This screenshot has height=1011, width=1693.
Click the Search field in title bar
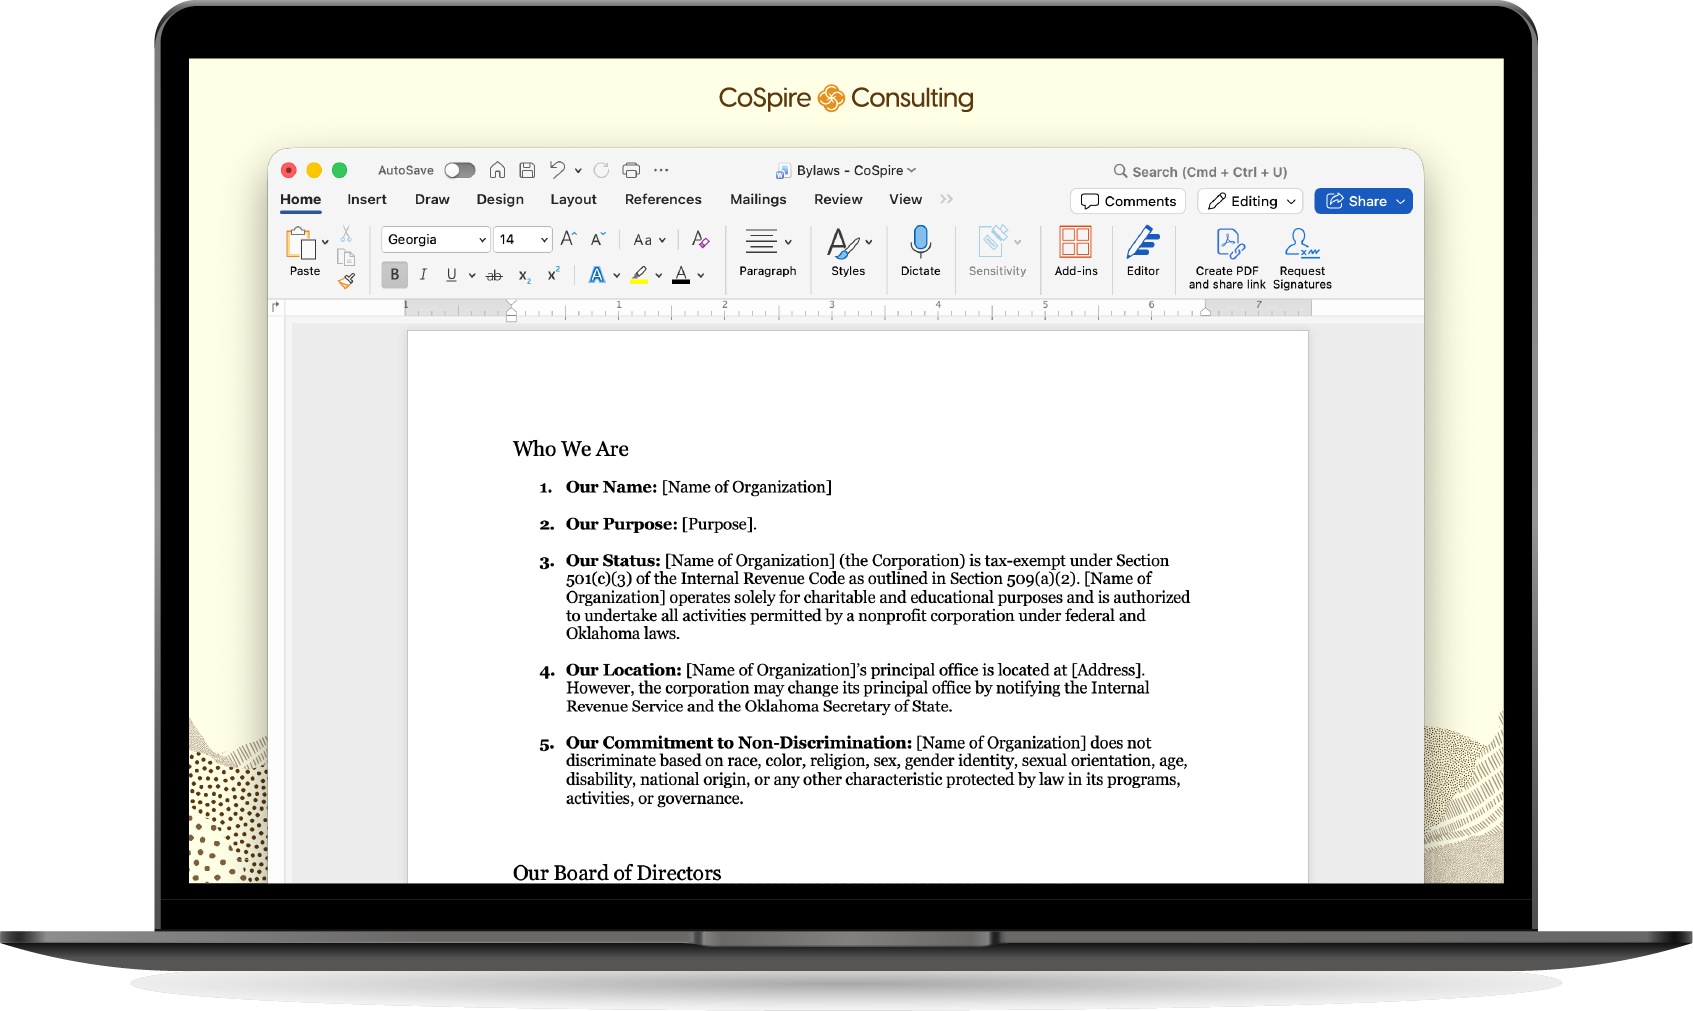(x=1200, y=172)
